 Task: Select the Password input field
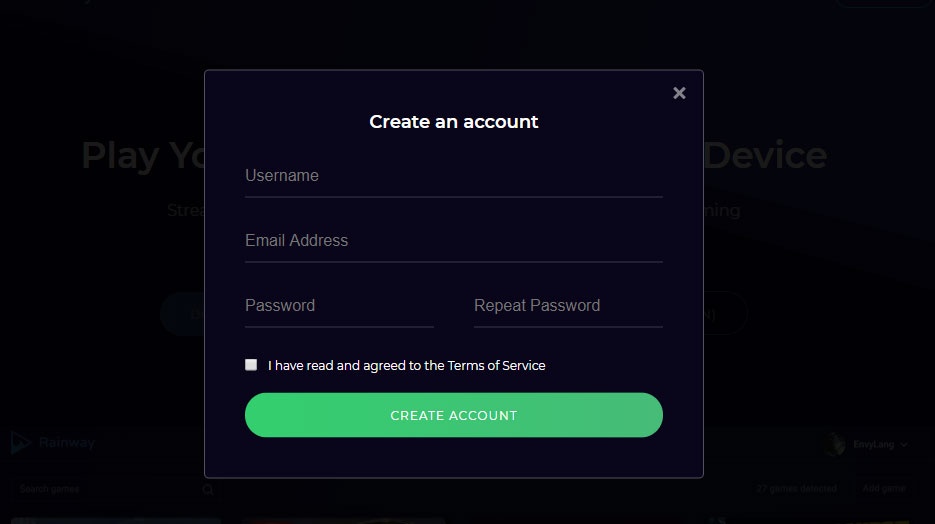tap(339, 306)
